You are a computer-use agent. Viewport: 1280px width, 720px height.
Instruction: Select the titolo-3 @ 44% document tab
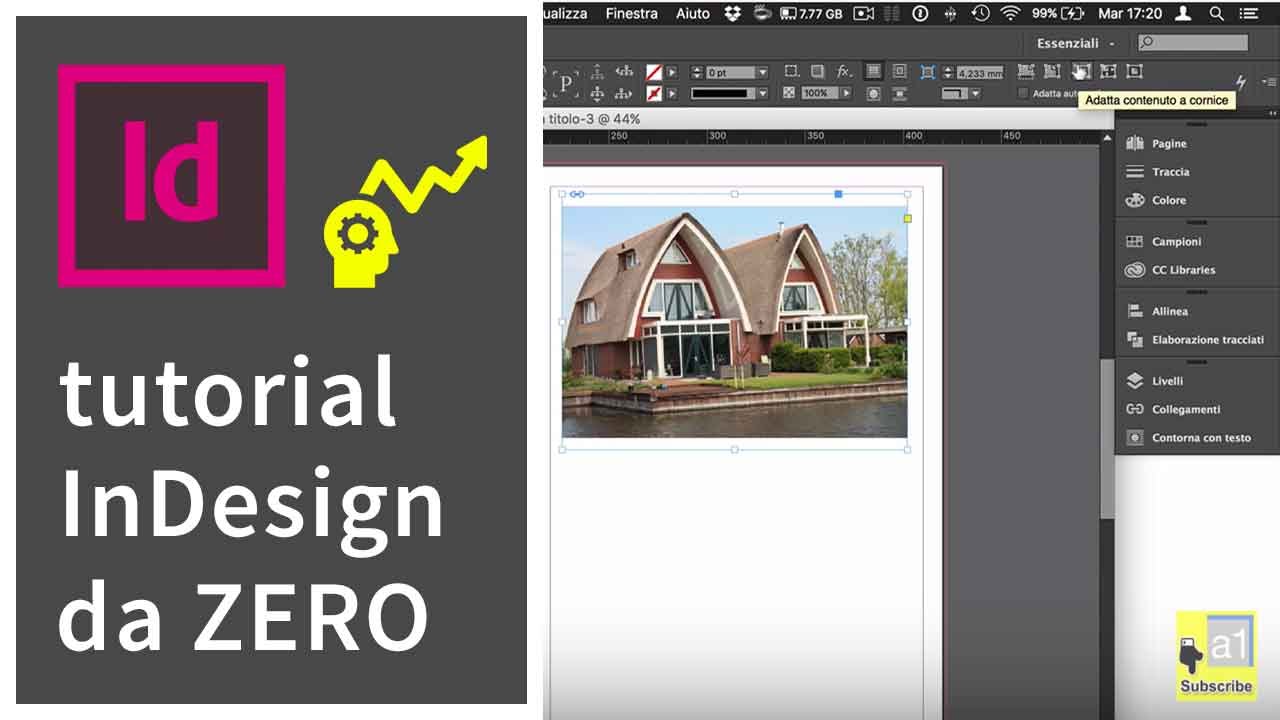click(592, 118)
